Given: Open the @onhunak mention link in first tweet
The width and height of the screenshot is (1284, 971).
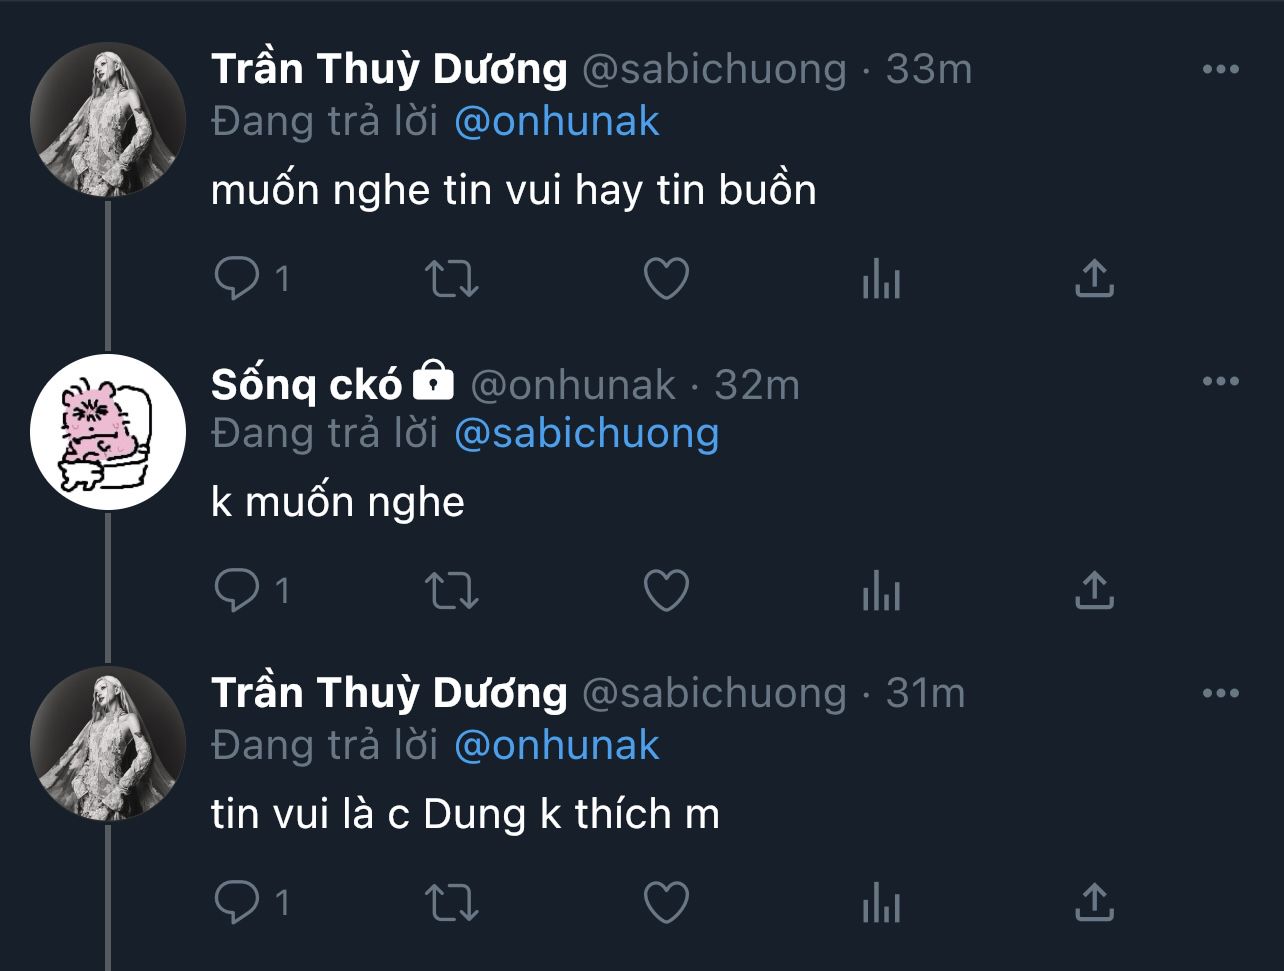Looking at the screenshot, I should [557, 122].
